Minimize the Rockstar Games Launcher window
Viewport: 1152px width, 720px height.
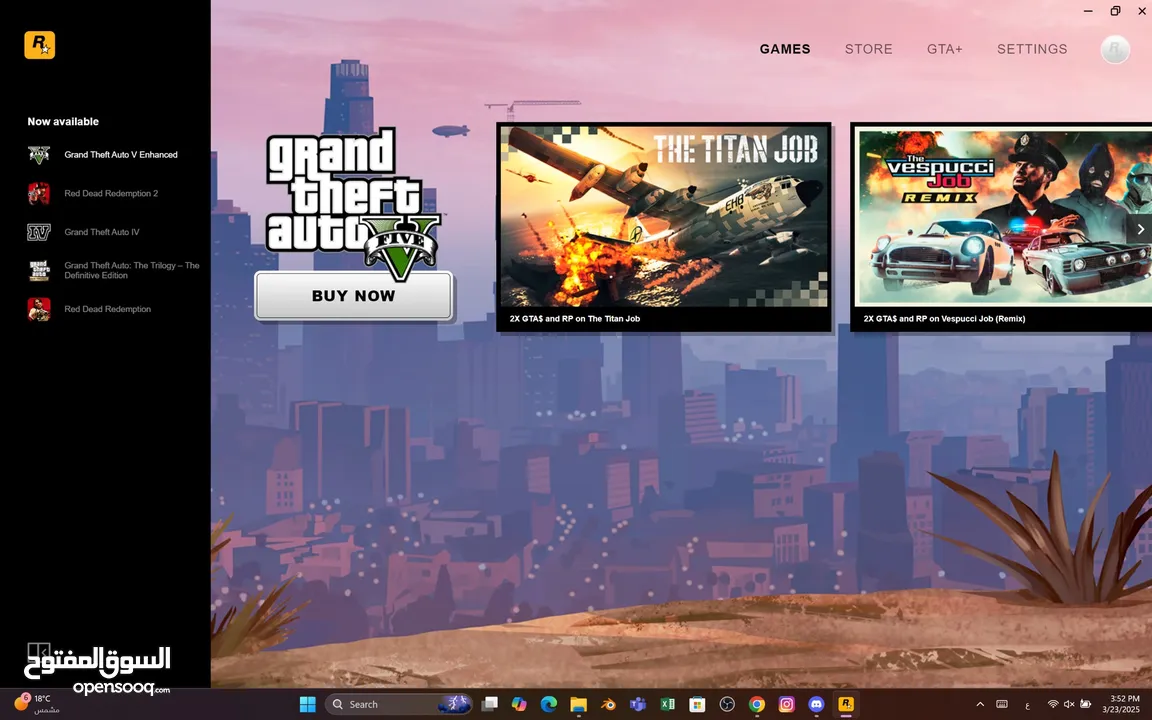coord(1088,11)
